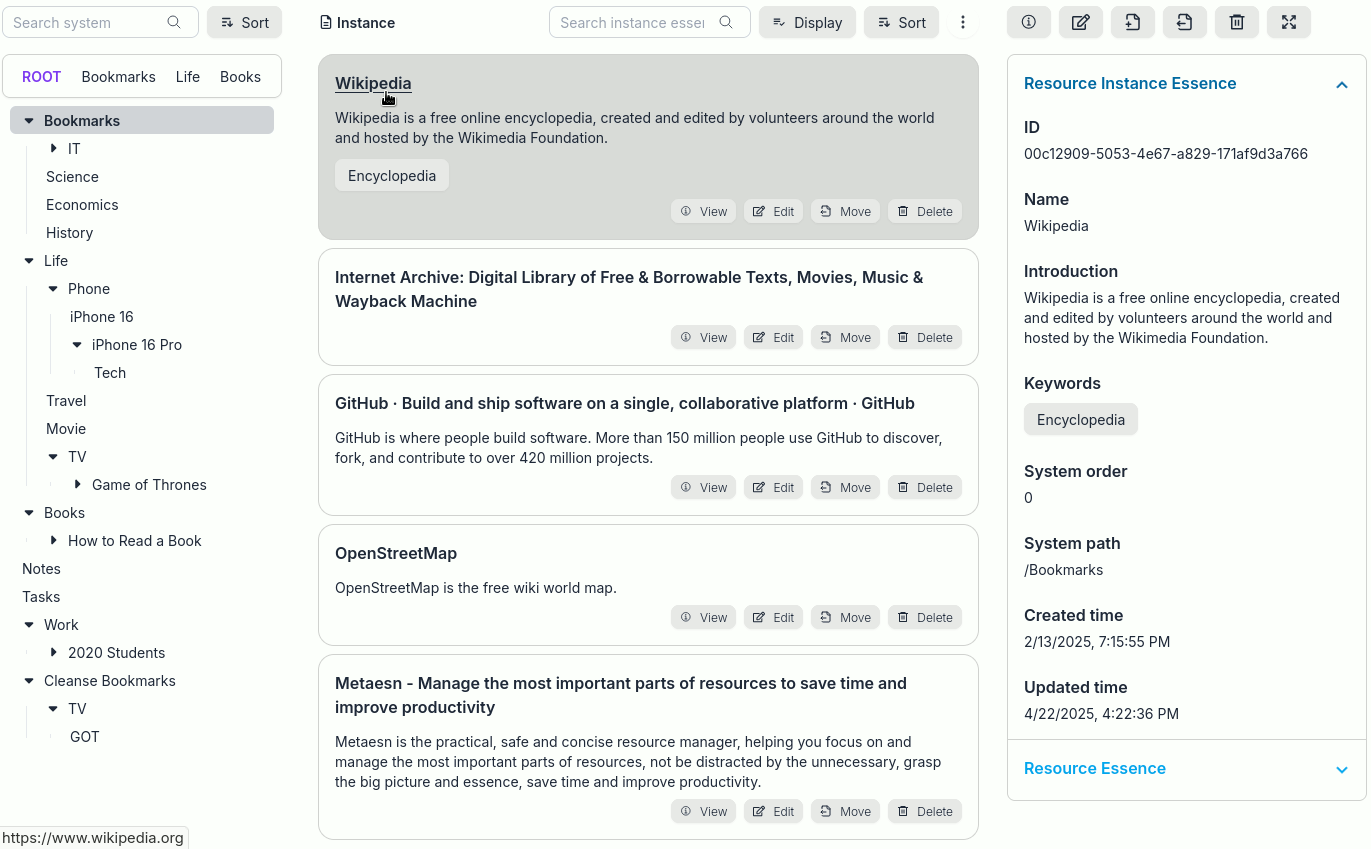Click the move-file arrow icon in the top-right toolbar
Viewport: 1371px width, 849px height.
click(1184, 22)
